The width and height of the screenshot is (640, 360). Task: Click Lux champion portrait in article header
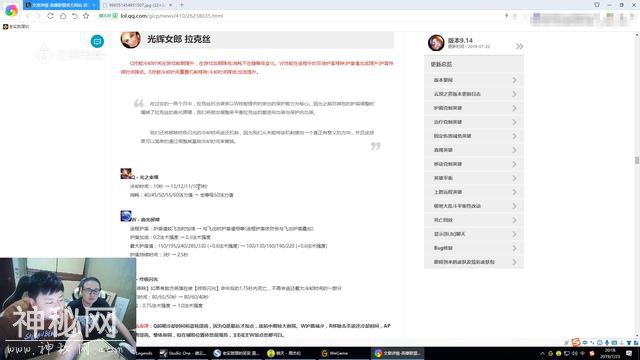(x=131, y=40)
